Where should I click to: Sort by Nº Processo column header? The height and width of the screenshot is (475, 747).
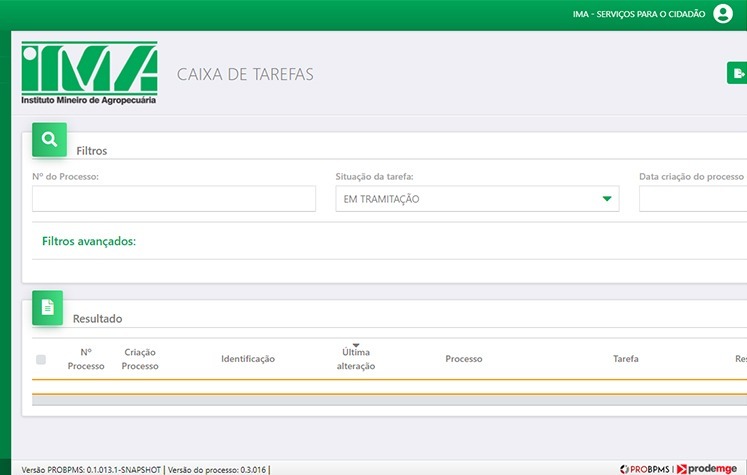[86, 359]
